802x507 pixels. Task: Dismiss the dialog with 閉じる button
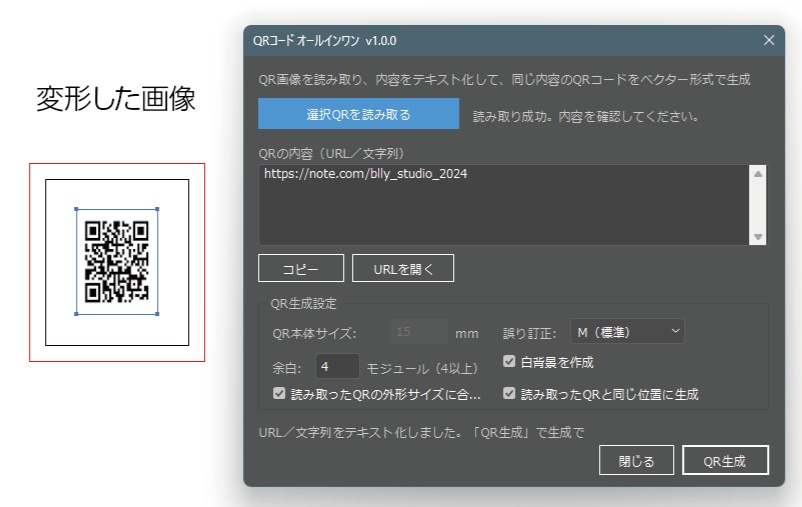click(x=636, y=460)
